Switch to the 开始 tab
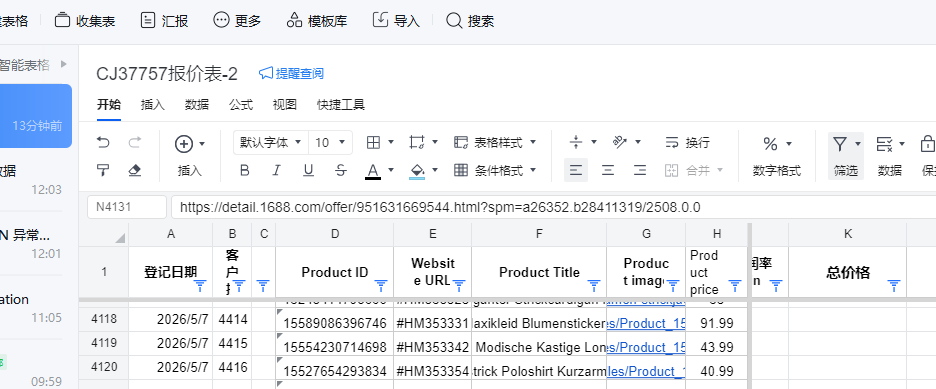Viewport: 936px width, 389px height. [x=109, y=105]
